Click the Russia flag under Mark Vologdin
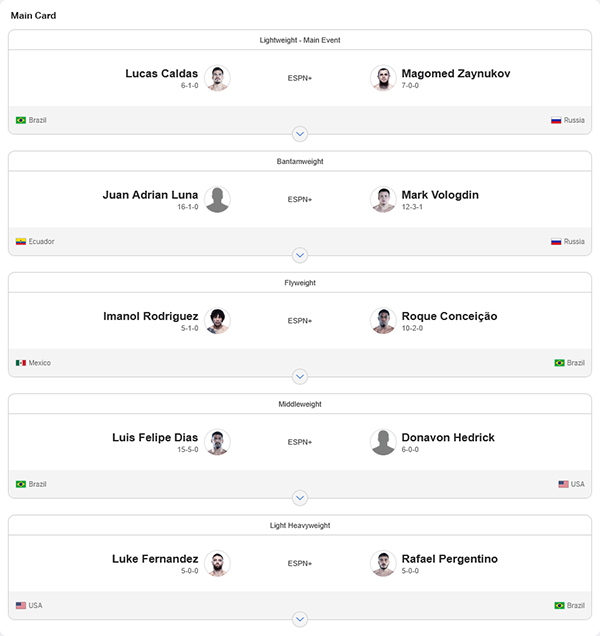The width and height of the screenshot is (600, 636). point(556,241)
